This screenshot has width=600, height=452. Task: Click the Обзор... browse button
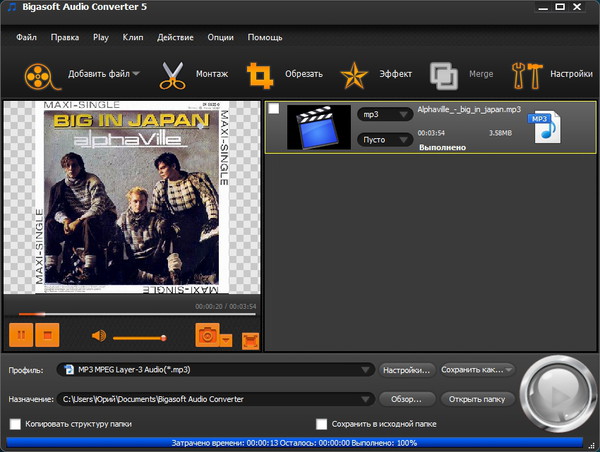click(x=406, y=399)
